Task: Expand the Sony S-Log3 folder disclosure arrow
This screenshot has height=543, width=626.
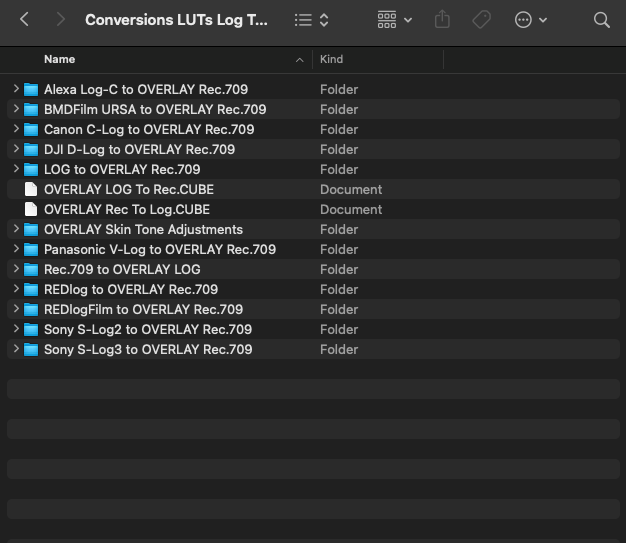Action: (x=16, y=349)
